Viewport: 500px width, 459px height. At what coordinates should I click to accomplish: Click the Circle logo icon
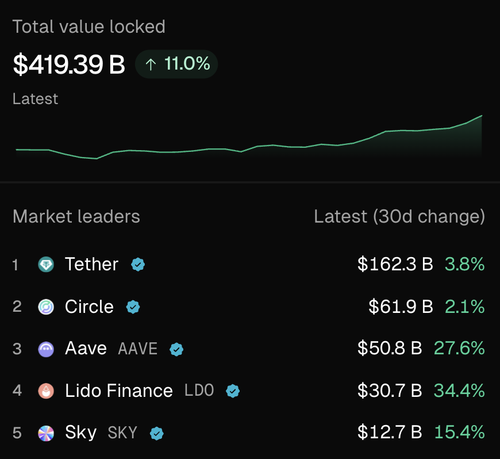(46, 307)
